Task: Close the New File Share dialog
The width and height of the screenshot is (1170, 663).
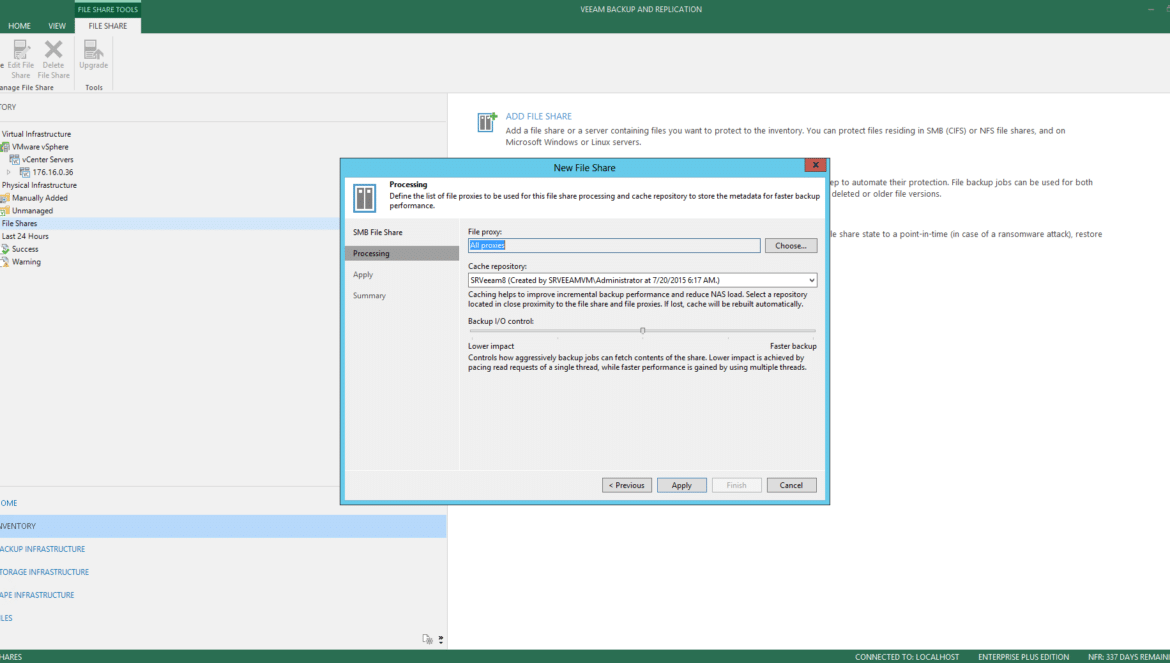Action: coord(815,166)
